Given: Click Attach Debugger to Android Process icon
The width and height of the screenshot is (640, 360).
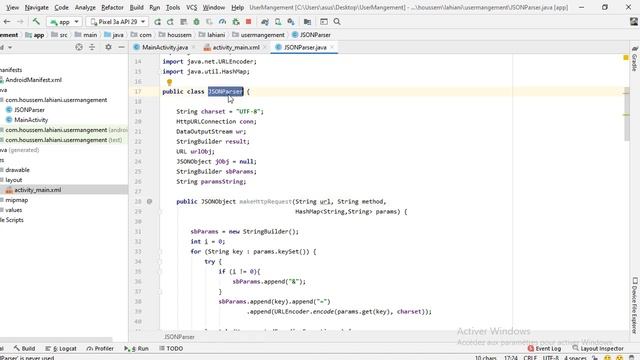Looking at the screenshot, I should (x=236, y=22).
